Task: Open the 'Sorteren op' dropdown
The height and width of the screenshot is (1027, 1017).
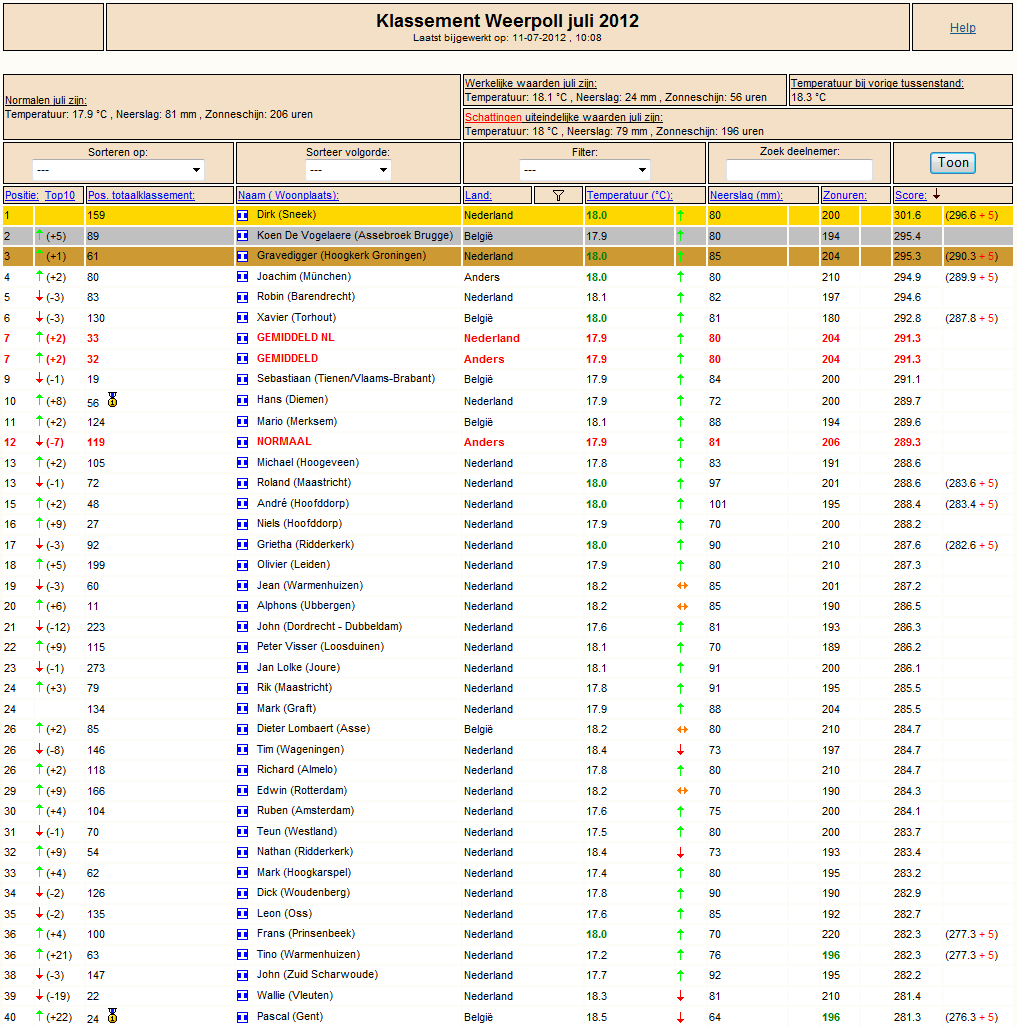Action: (119, 170)
